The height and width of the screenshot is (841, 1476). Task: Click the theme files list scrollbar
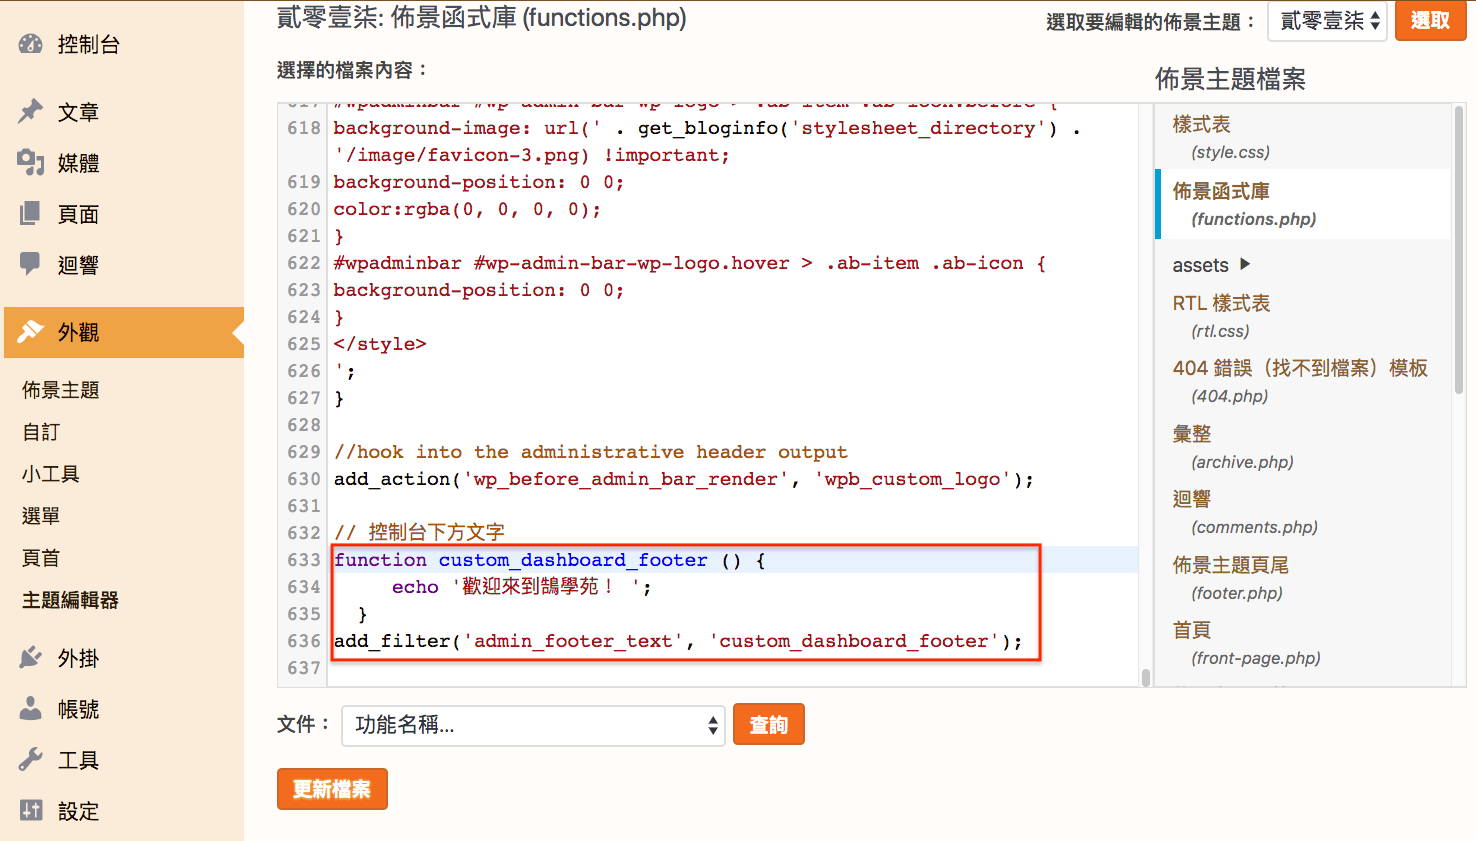point(1459,248)
